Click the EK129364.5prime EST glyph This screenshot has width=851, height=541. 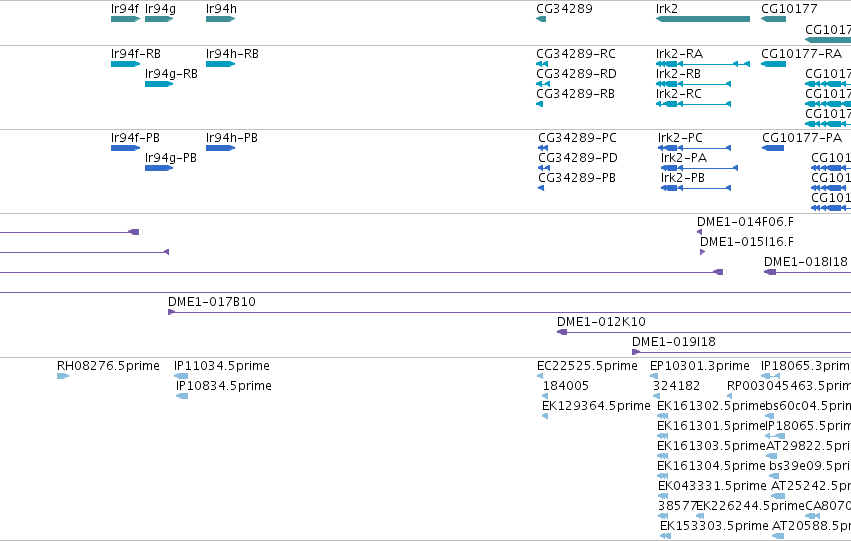tap(545, 417)
